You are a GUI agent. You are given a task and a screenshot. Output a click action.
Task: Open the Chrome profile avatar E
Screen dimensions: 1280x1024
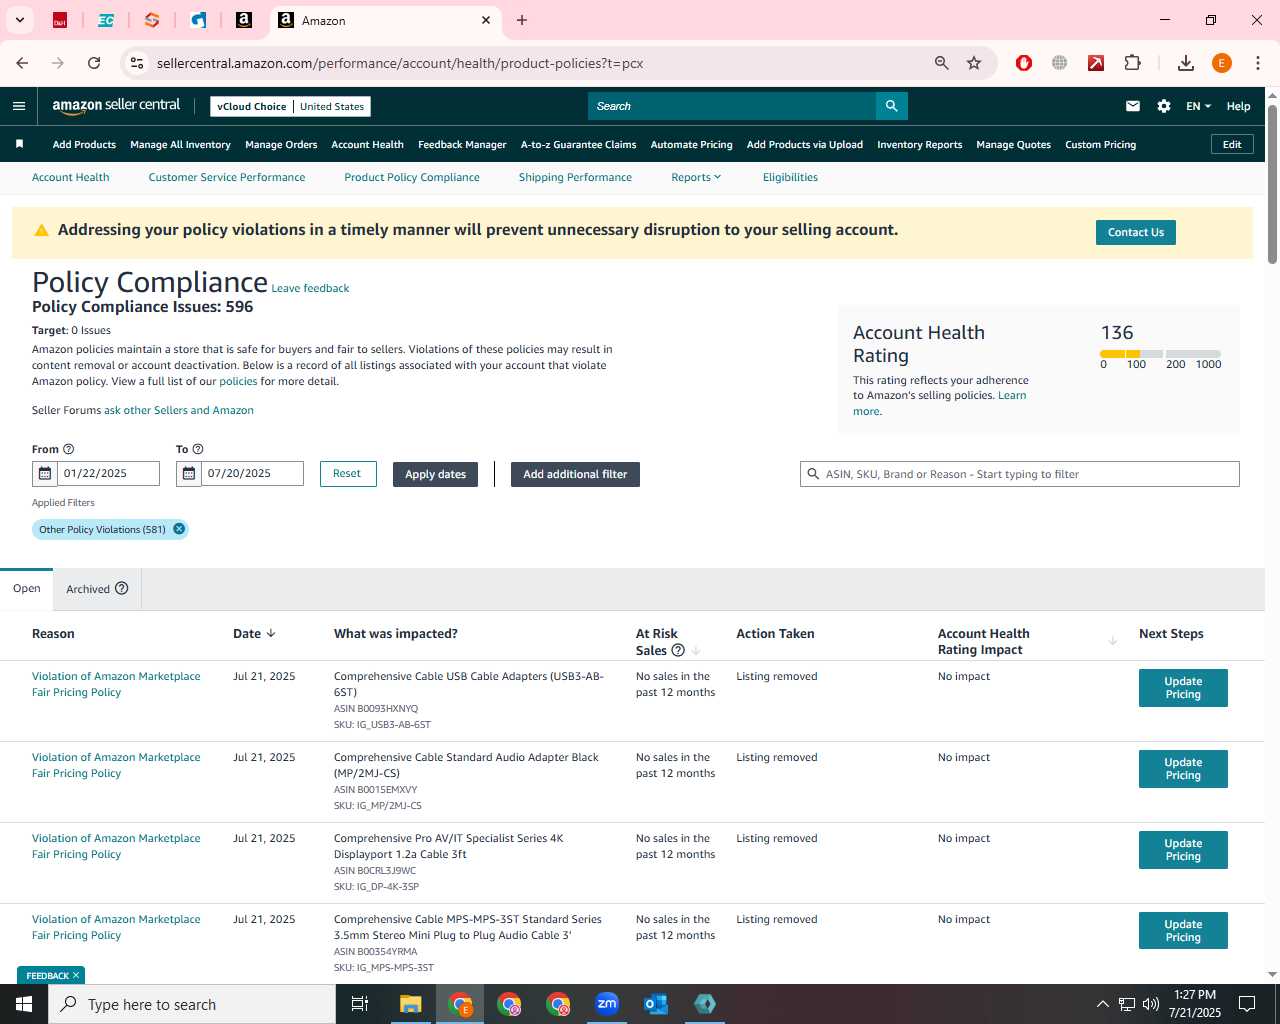point(1222,63)
